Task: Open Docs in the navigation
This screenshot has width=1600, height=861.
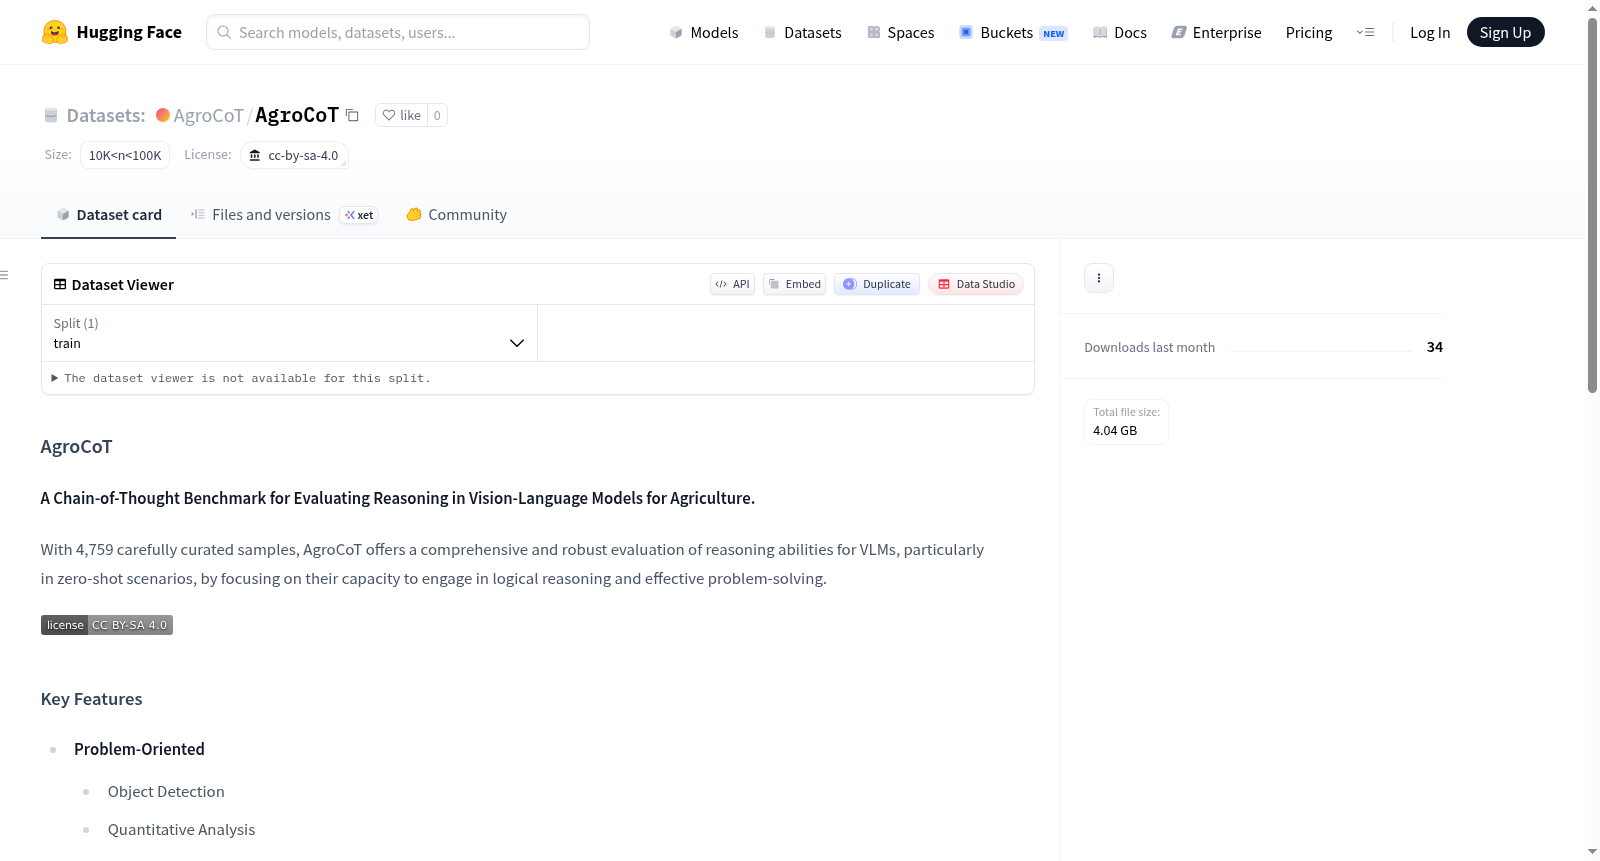Action: tap(1119, 32)
